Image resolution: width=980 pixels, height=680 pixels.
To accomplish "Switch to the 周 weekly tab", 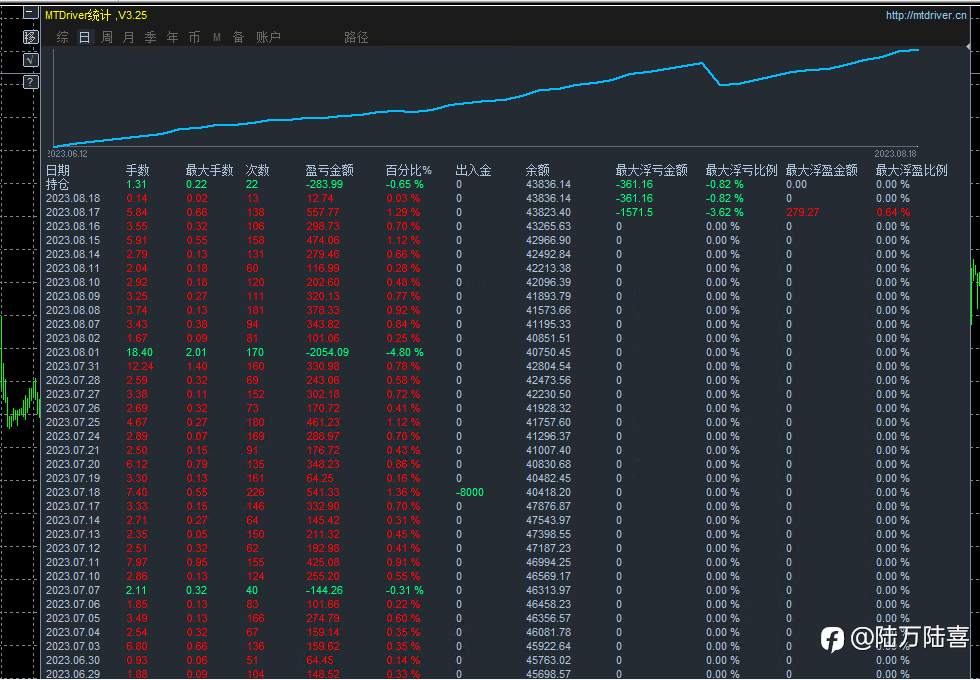I will pyautogui.click(x=107, y=38).
